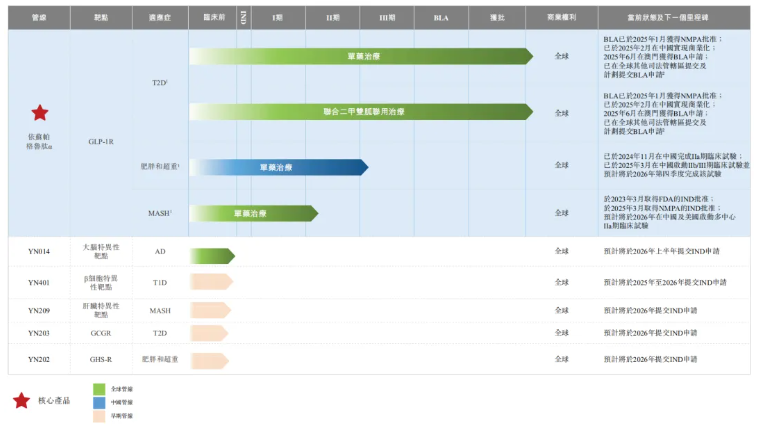The width and height of the screenshot is (768, 429).
Task: Click the peach arrow bar for YN209
Action: tap(209, 309)
